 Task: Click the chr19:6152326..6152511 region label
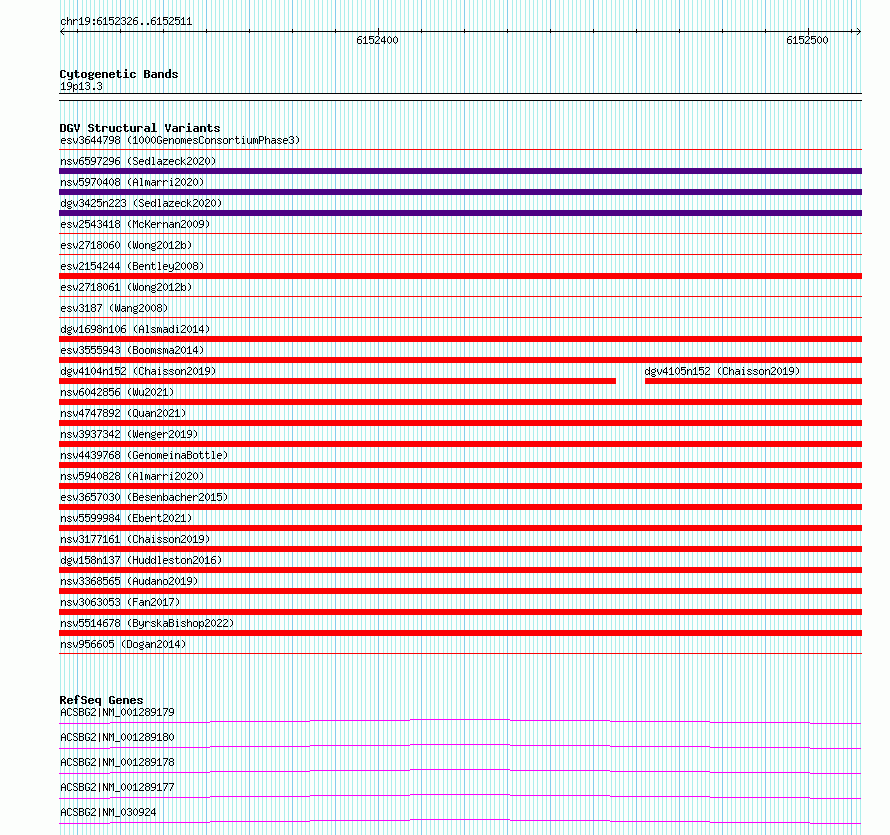(126, 22)
